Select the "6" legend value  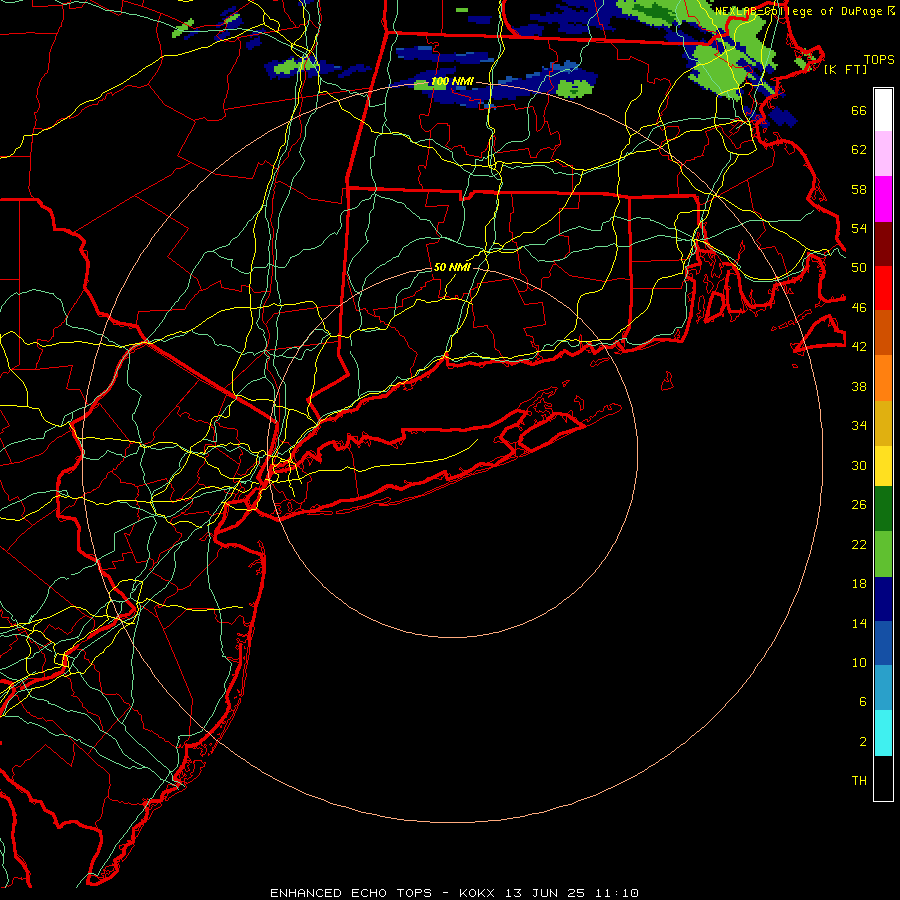coord(863,702)
